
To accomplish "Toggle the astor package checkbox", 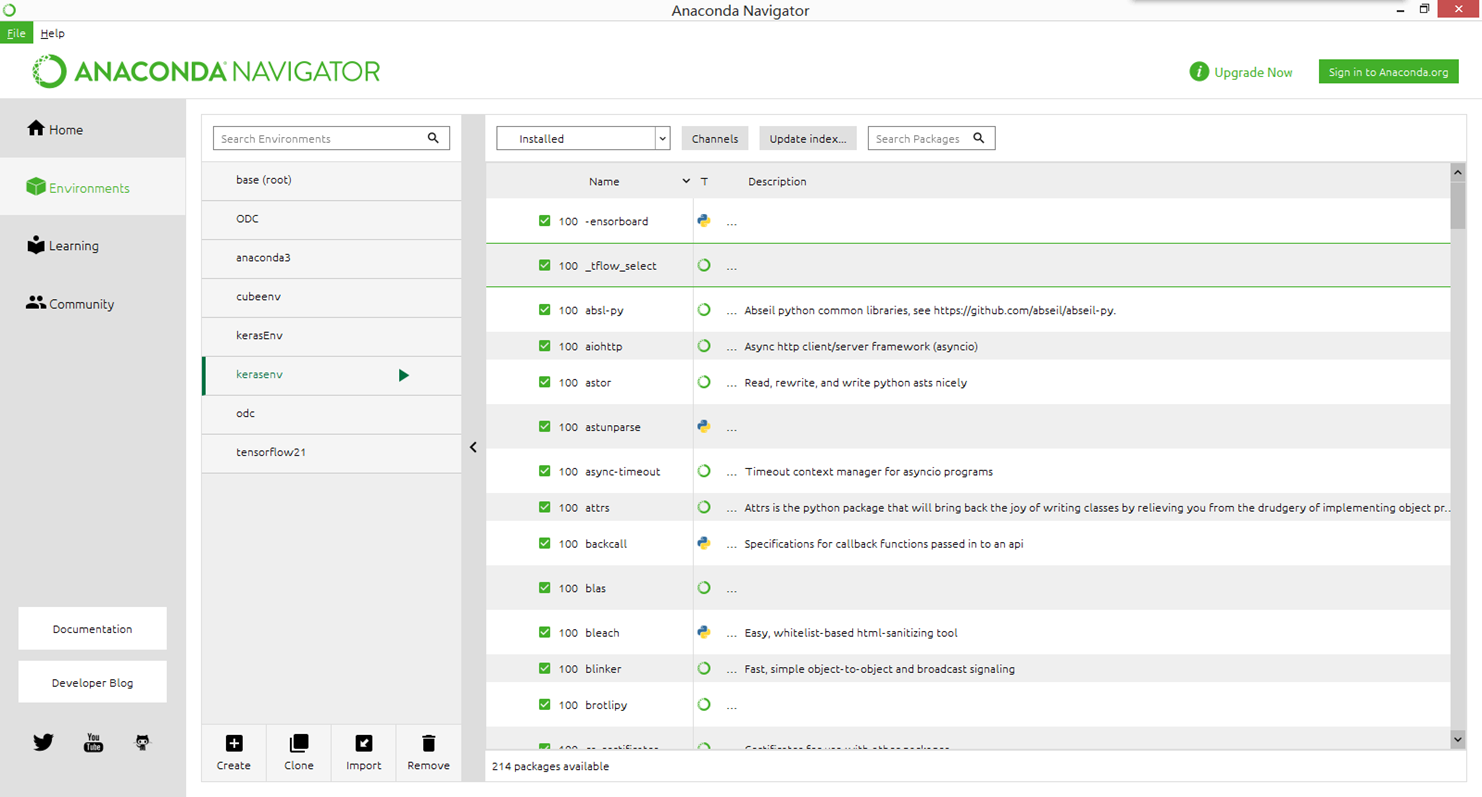I will click(544, 382).
